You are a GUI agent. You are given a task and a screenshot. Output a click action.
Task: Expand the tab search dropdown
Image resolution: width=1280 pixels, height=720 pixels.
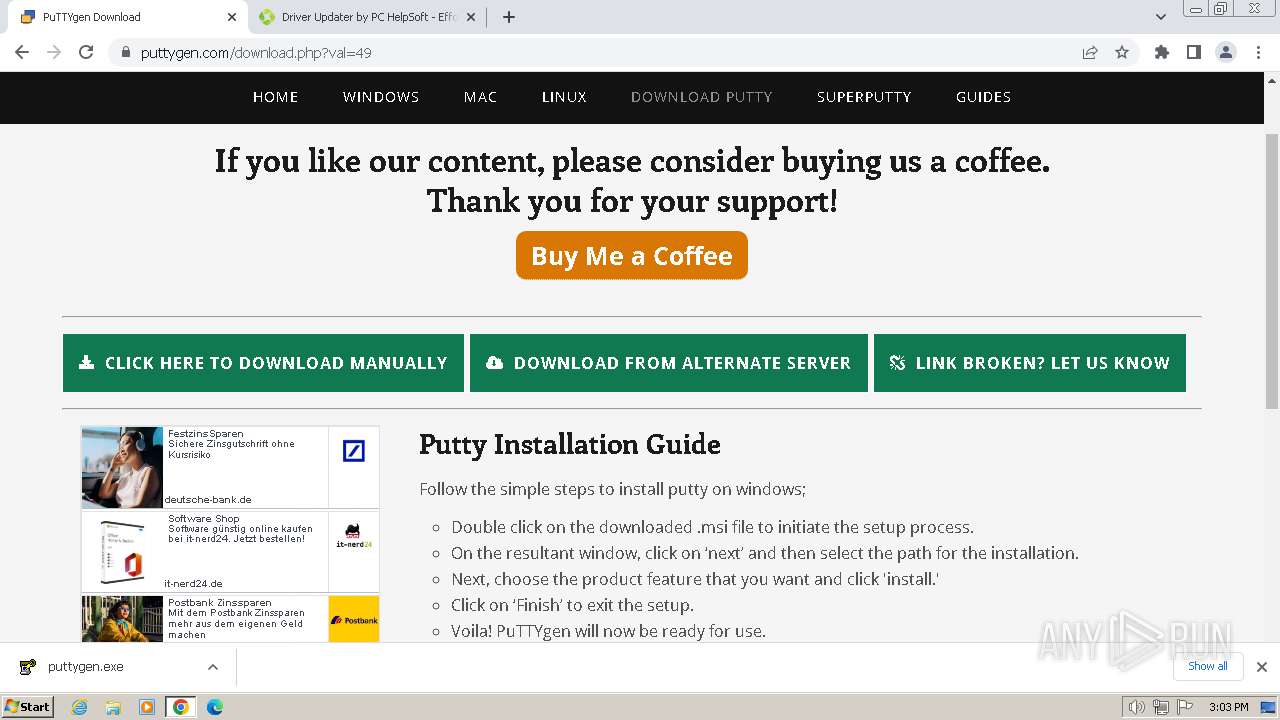tap(1161, 17)
